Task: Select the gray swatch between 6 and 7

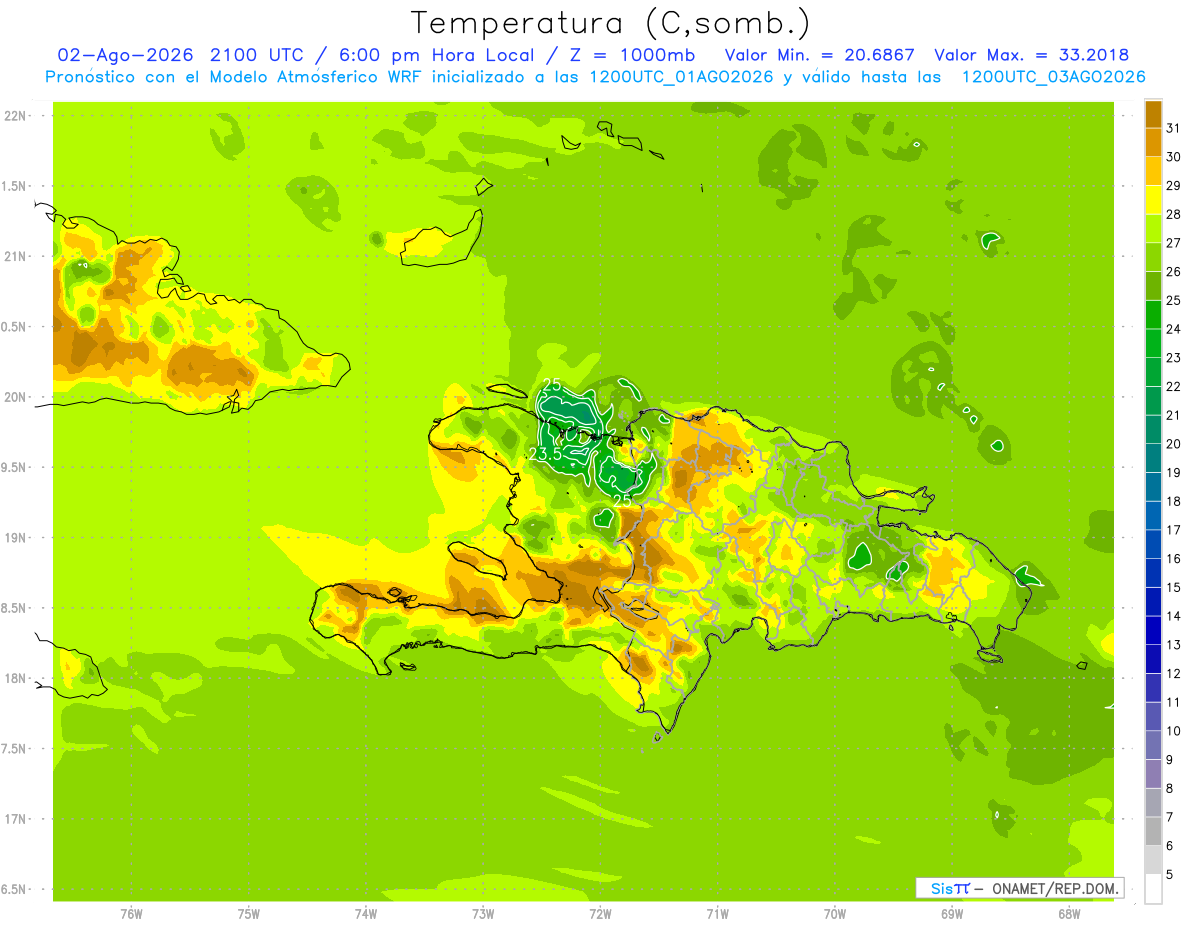Action: point(1153,831)
